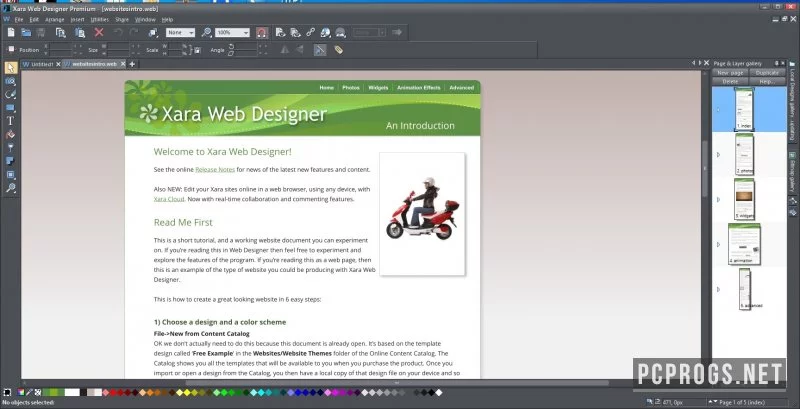The height and width of the screenshot is (409, 800).
Task: Open the Window menu
Action: point(145,19)
